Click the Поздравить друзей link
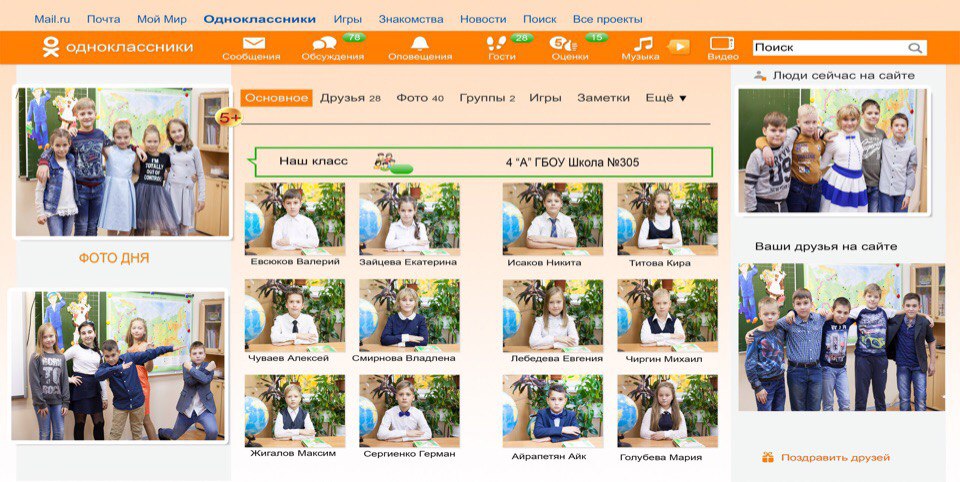 click(835, 458)
